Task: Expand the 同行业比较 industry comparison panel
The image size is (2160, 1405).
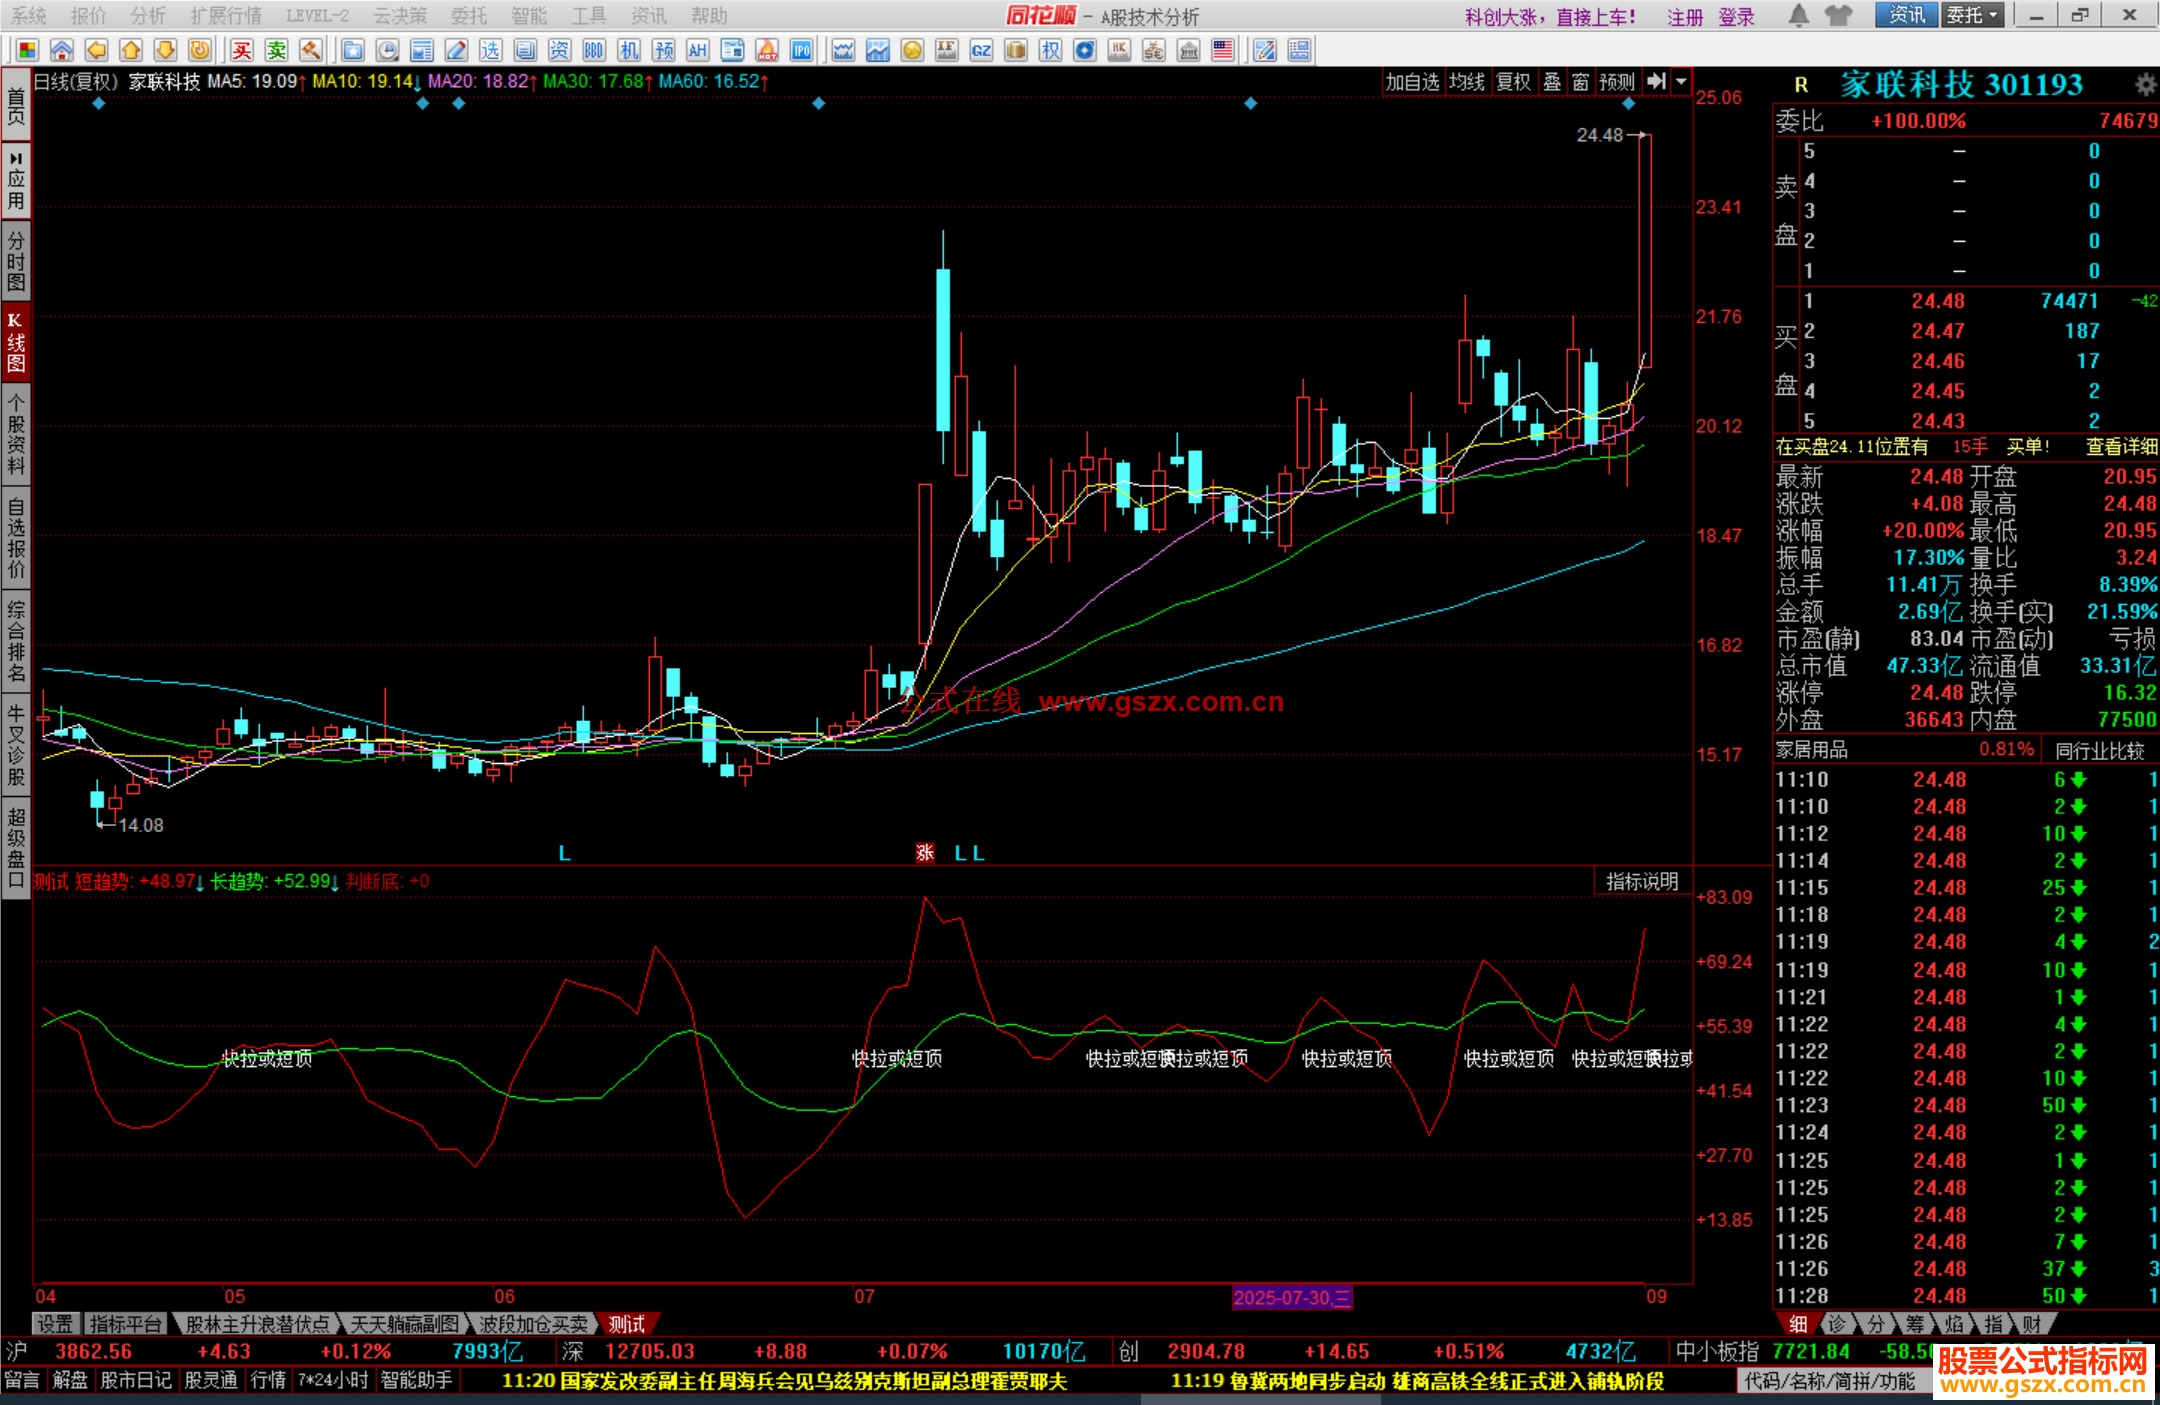Action: tap(2099, 750)
